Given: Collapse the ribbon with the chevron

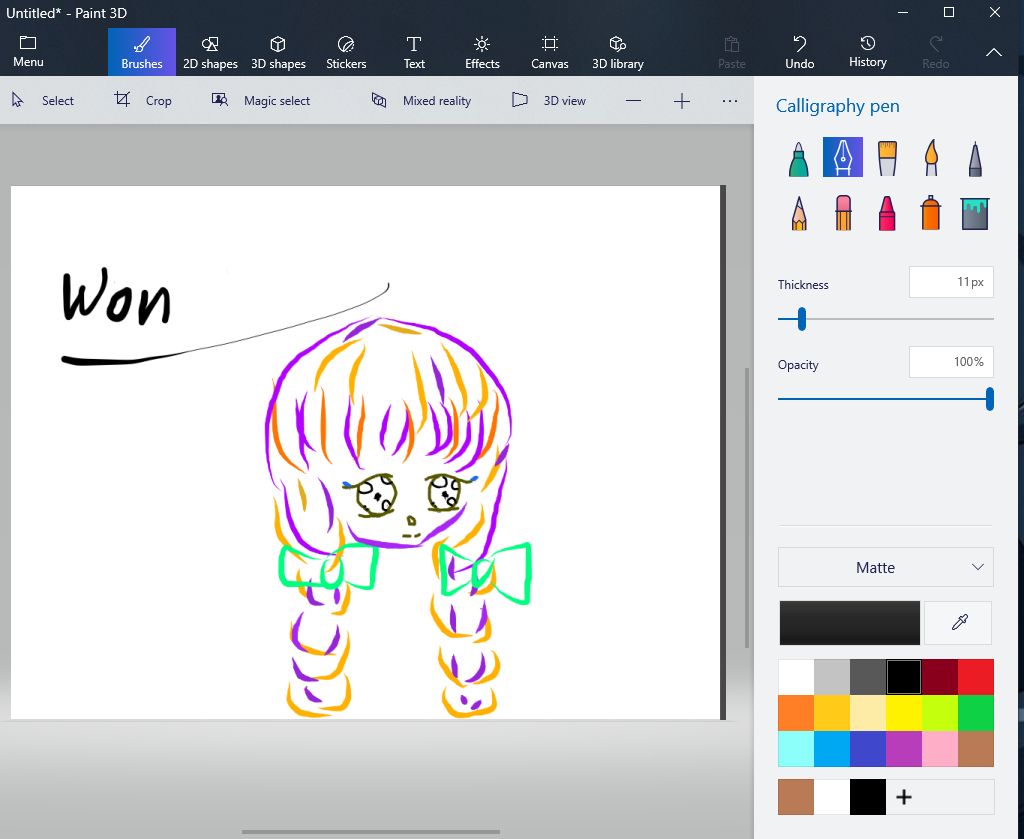Looking at the screenshot, I should pyautogui.click(x=993, y=52).
